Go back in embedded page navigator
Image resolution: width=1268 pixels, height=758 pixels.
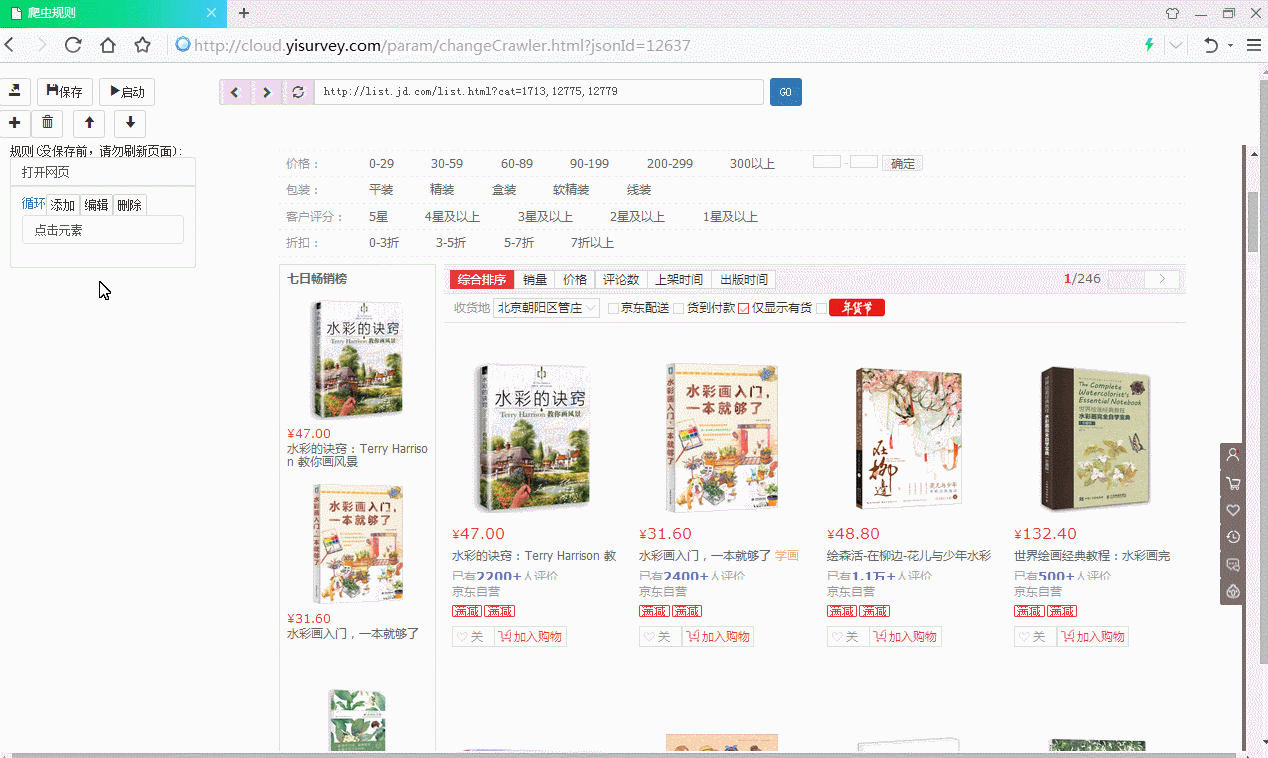236,92
